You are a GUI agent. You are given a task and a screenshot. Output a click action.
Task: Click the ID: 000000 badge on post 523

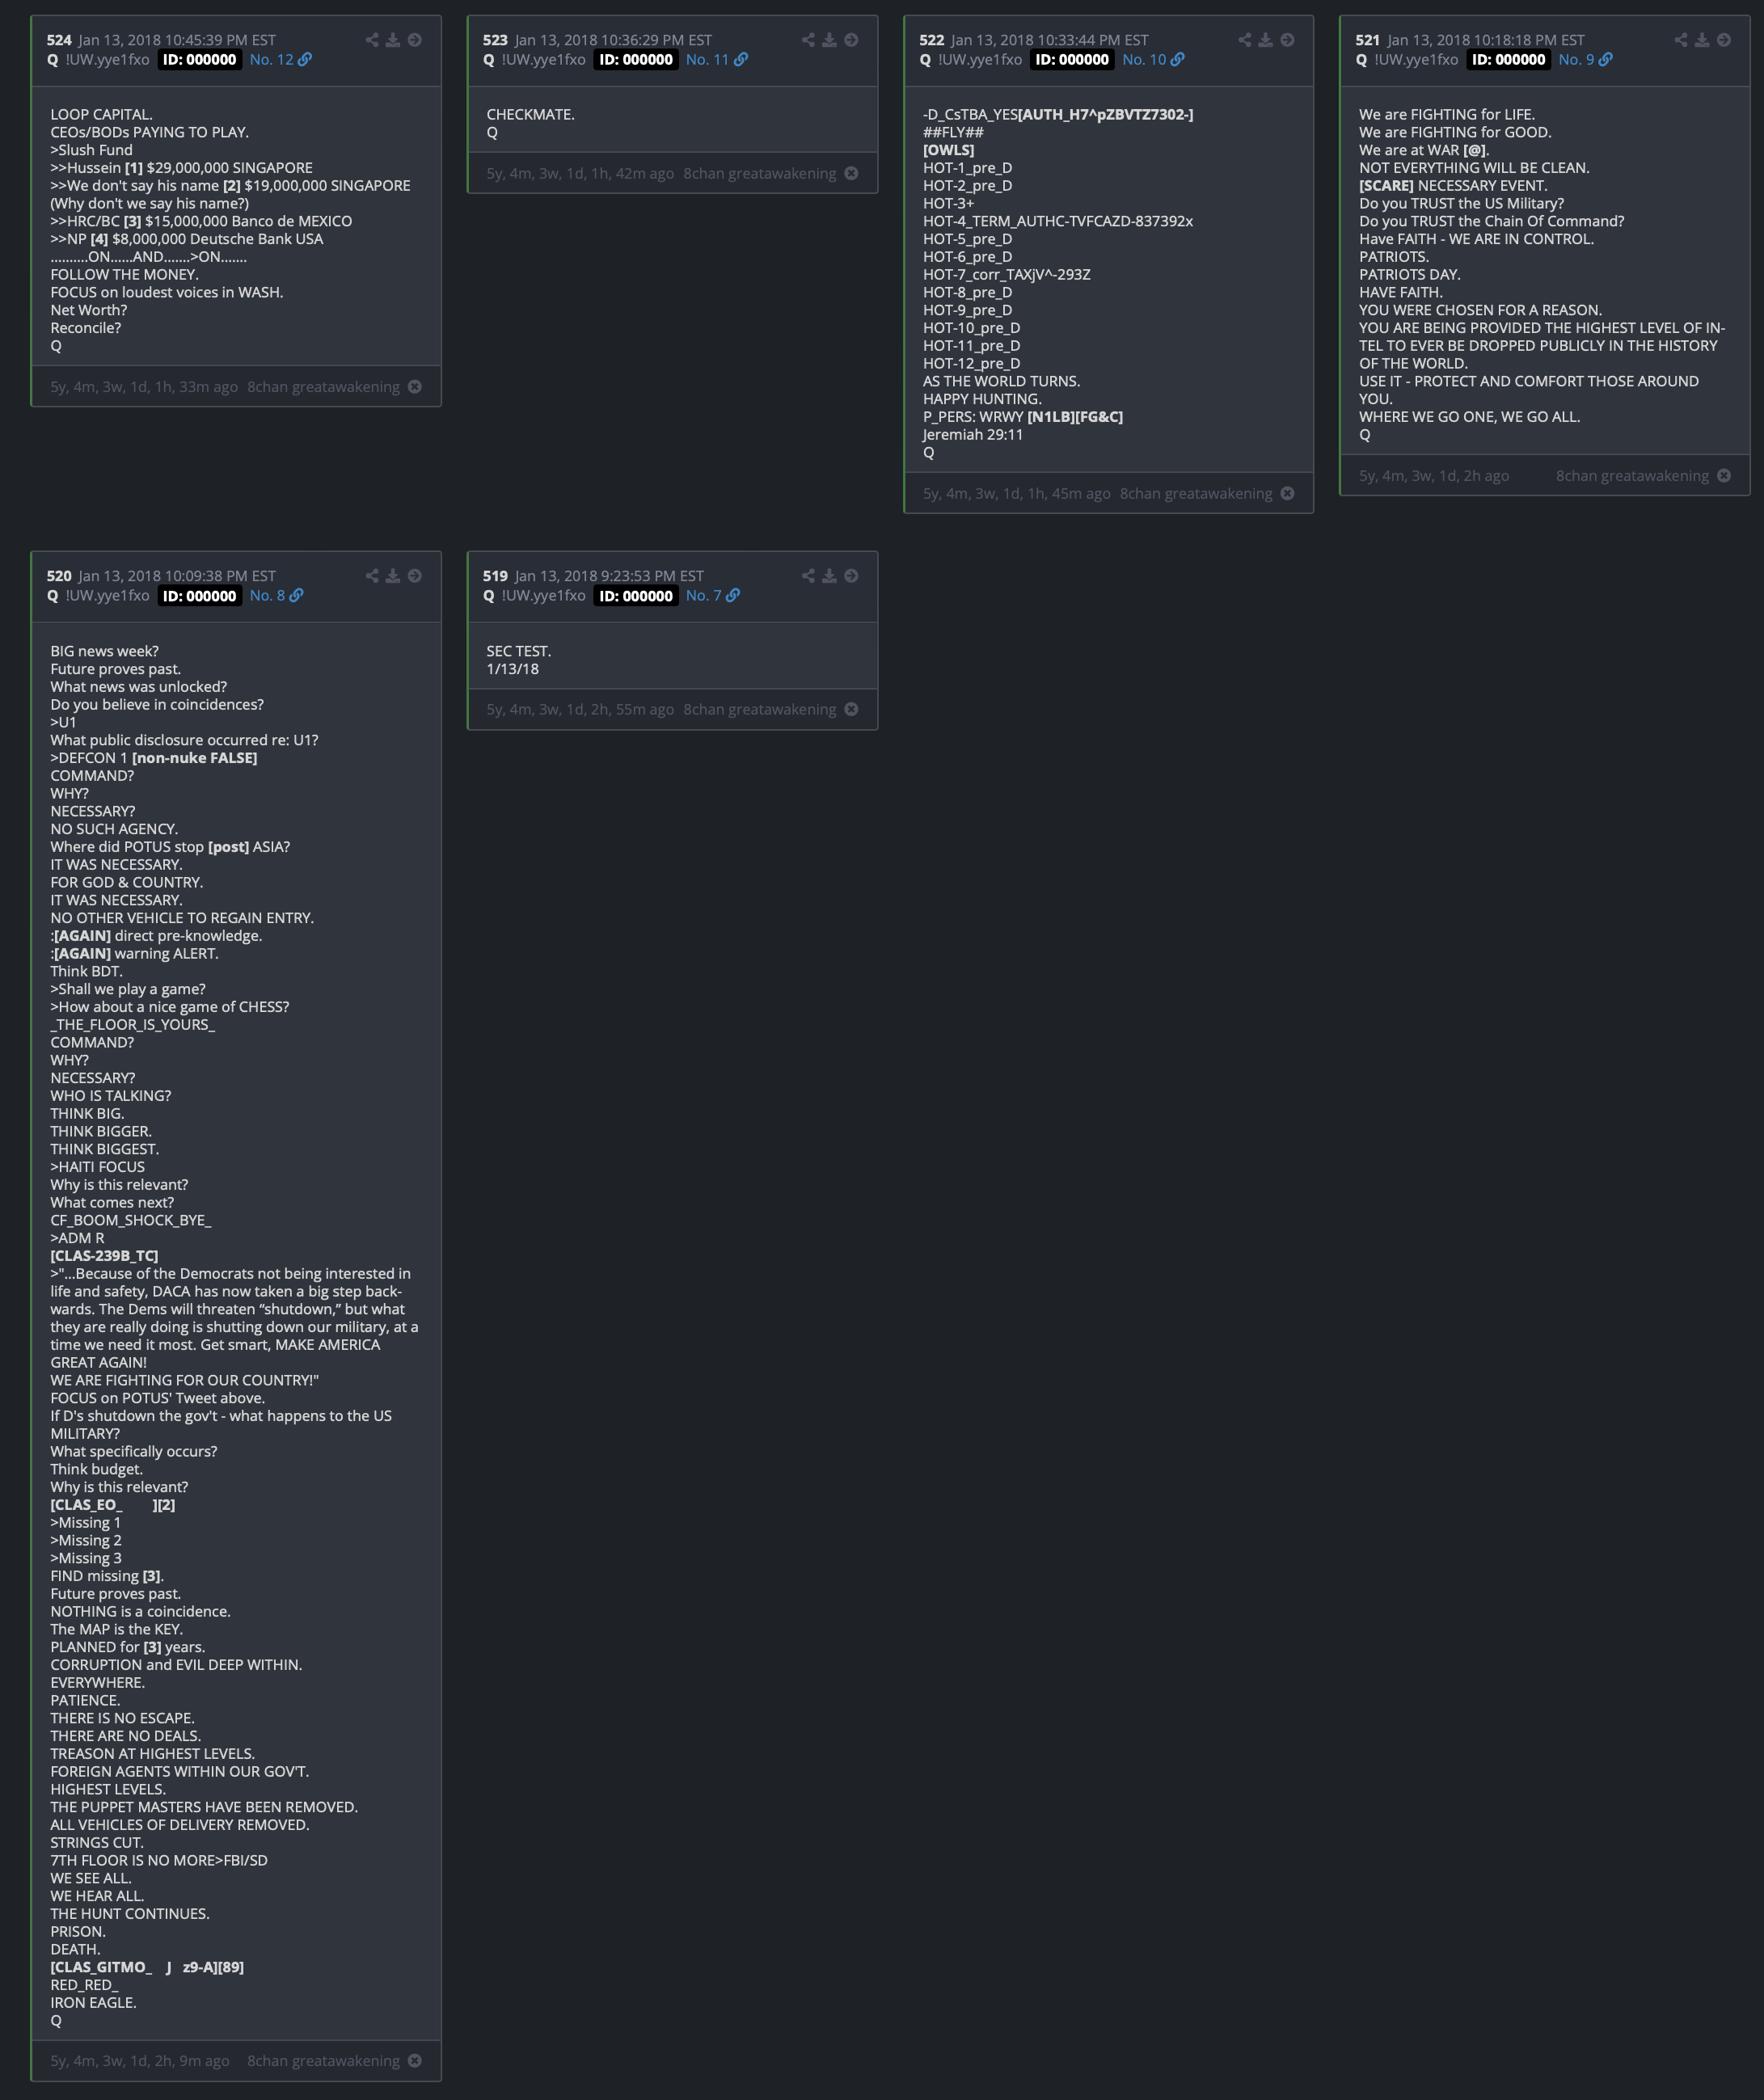click(x=636, y=59)
